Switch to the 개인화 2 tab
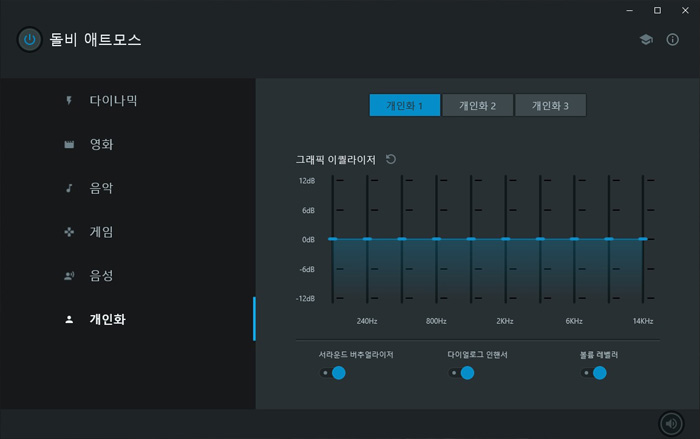700x439 pixels. click(x=477, y=105)
